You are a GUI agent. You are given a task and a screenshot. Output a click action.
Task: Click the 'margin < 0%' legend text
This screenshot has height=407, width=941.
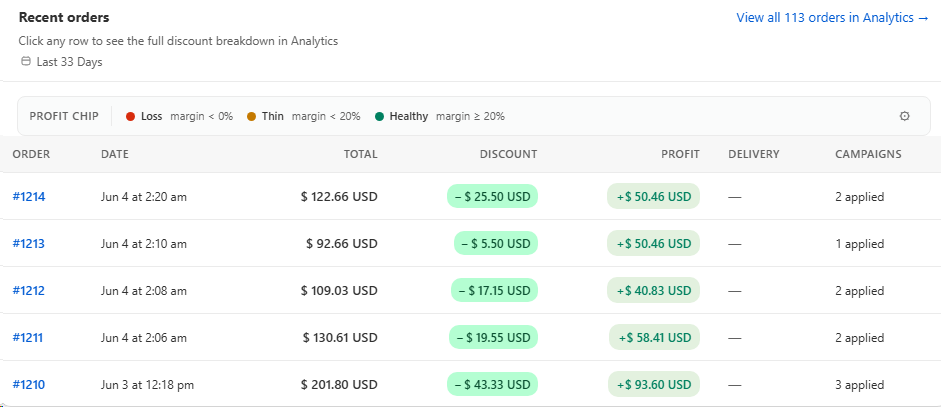[202, 116]
